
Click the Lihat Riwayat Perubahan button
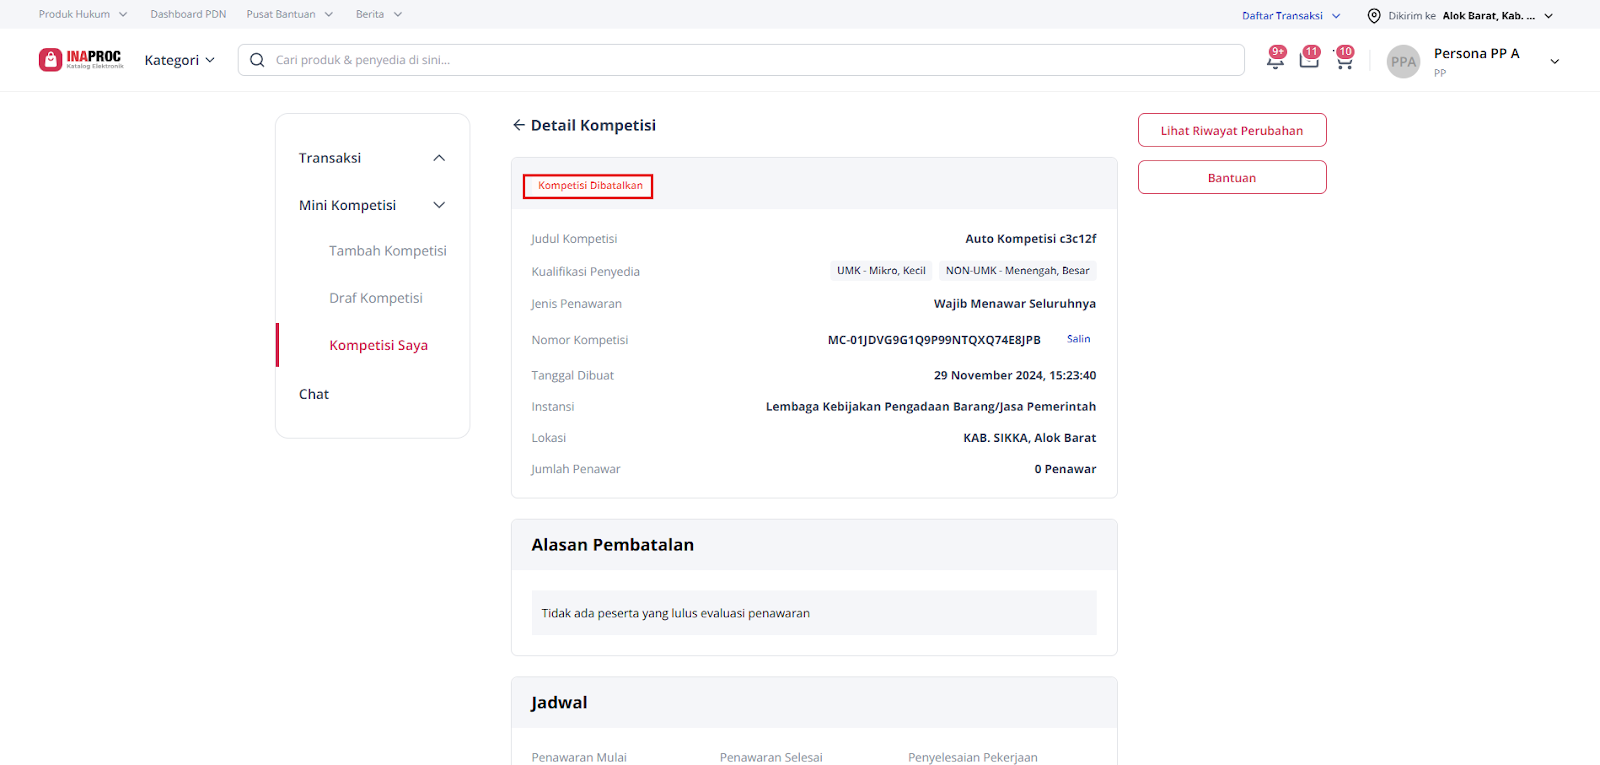pos(1231,130)
